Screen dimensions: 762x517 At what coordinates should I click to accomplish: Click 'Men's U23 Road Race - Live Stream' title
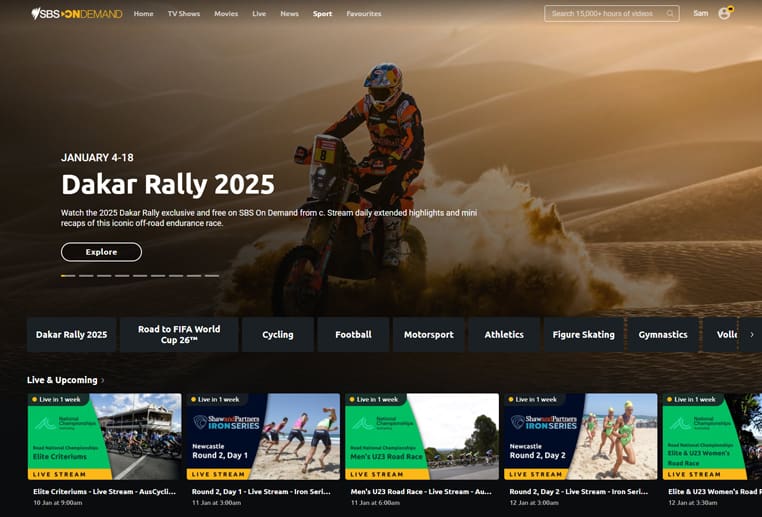pyautogui.click(x=421, y=492)
